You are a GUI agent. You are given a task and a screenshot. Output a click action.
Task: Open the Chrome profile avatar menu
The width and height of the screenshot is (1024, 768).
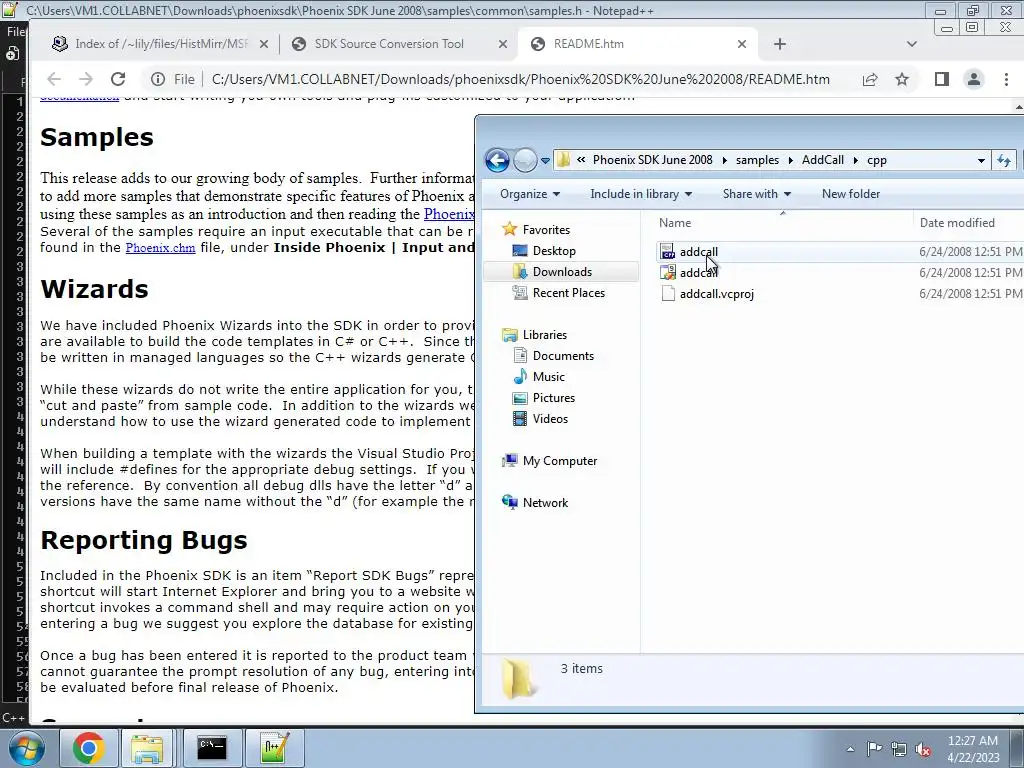974,79
